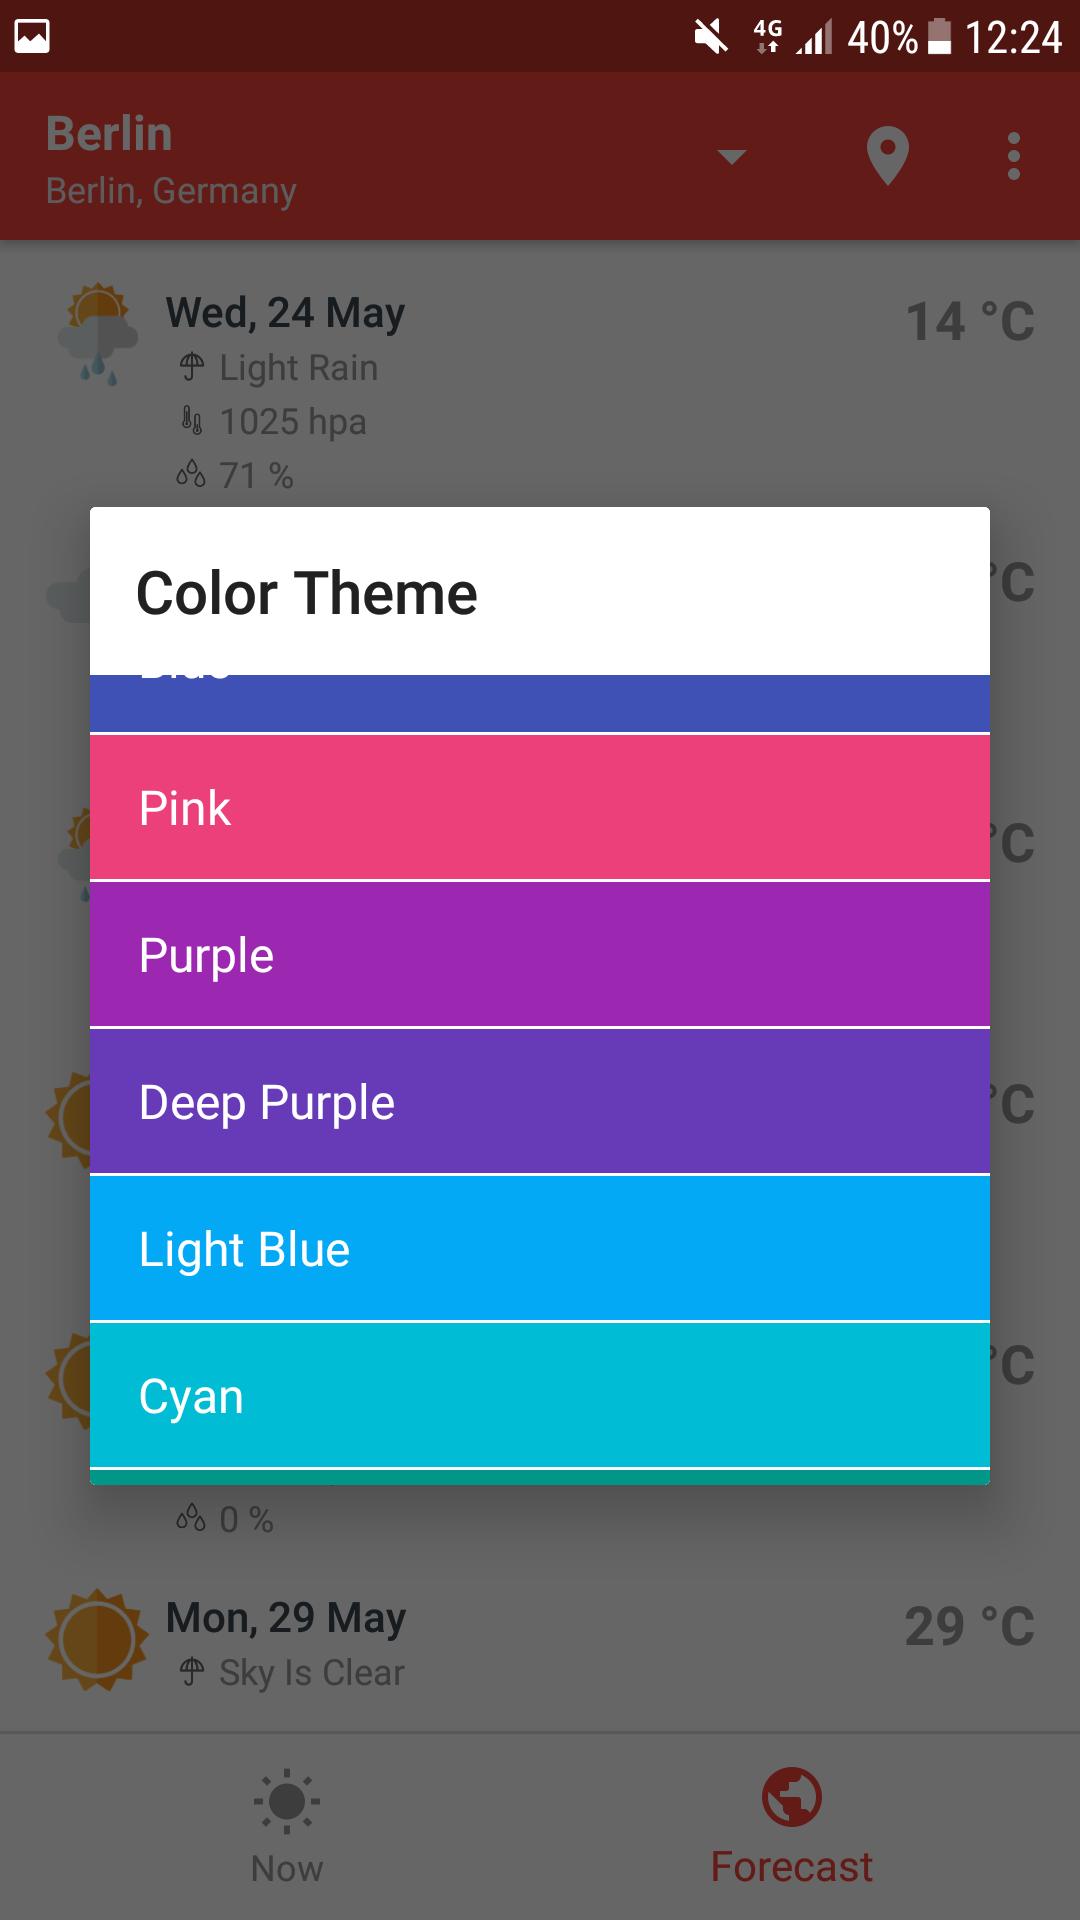The image size is (1080, 1920).
Task: Pick the Deep Purple theme option
Action: point(540,1102)
